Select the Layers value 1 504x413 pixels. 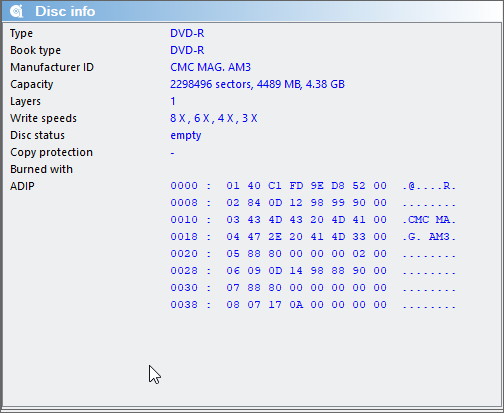(x=173, y=101)
